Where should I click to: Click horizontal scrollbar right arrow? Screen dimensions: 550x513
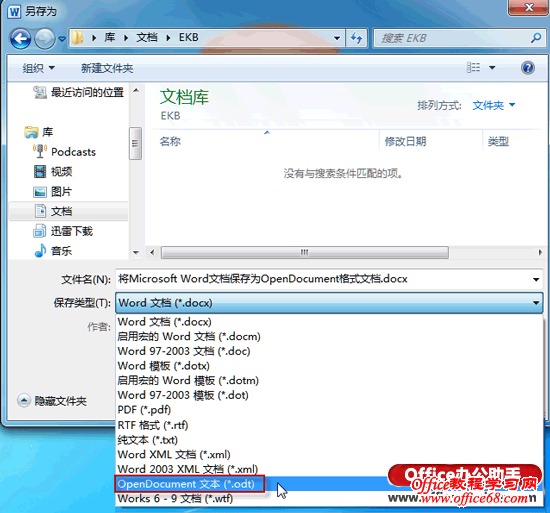540,252
